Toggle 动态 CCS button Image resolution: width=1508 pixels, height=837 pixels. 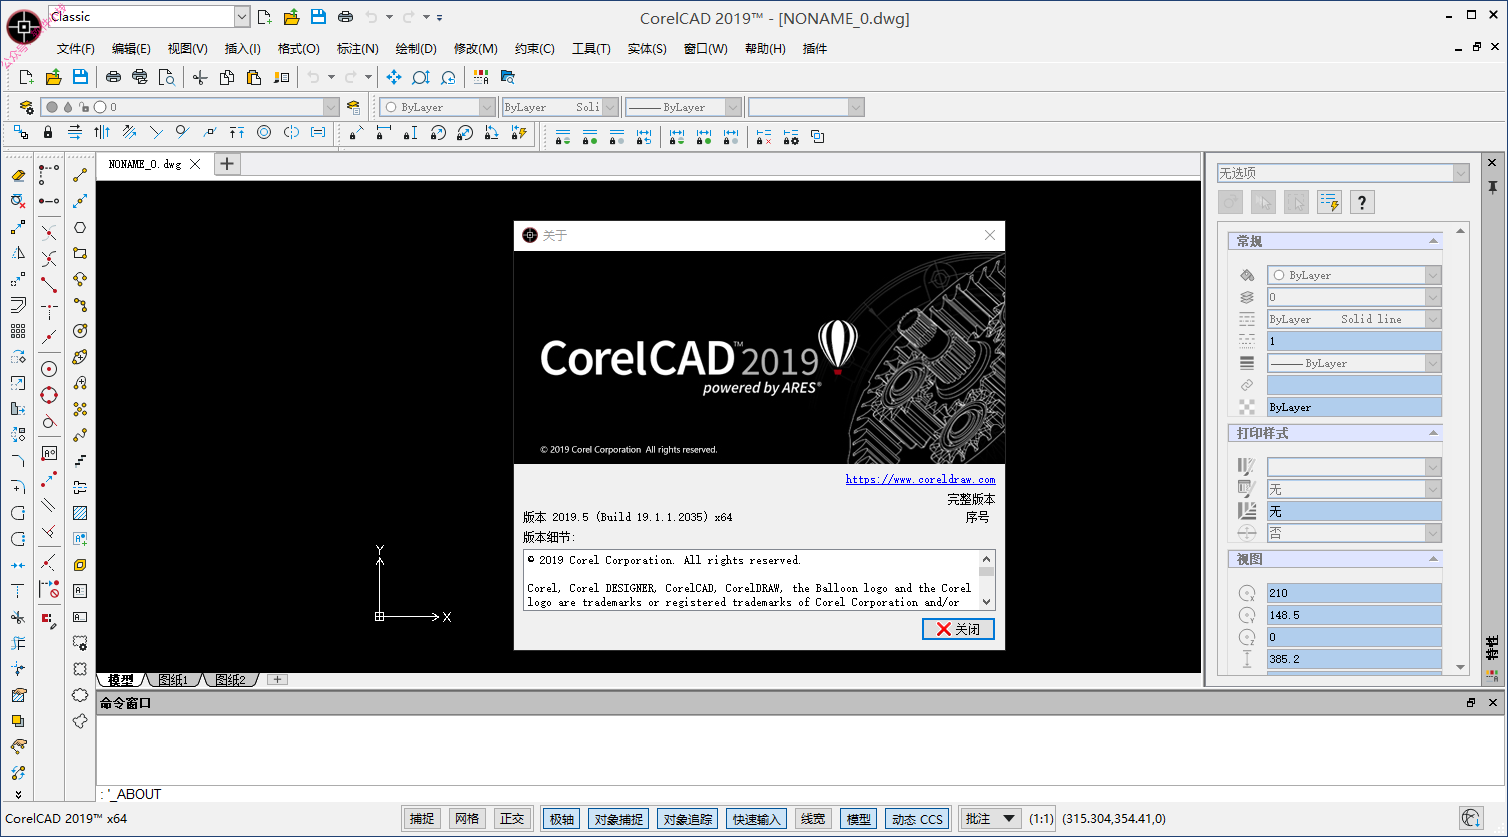pos(917,819)
